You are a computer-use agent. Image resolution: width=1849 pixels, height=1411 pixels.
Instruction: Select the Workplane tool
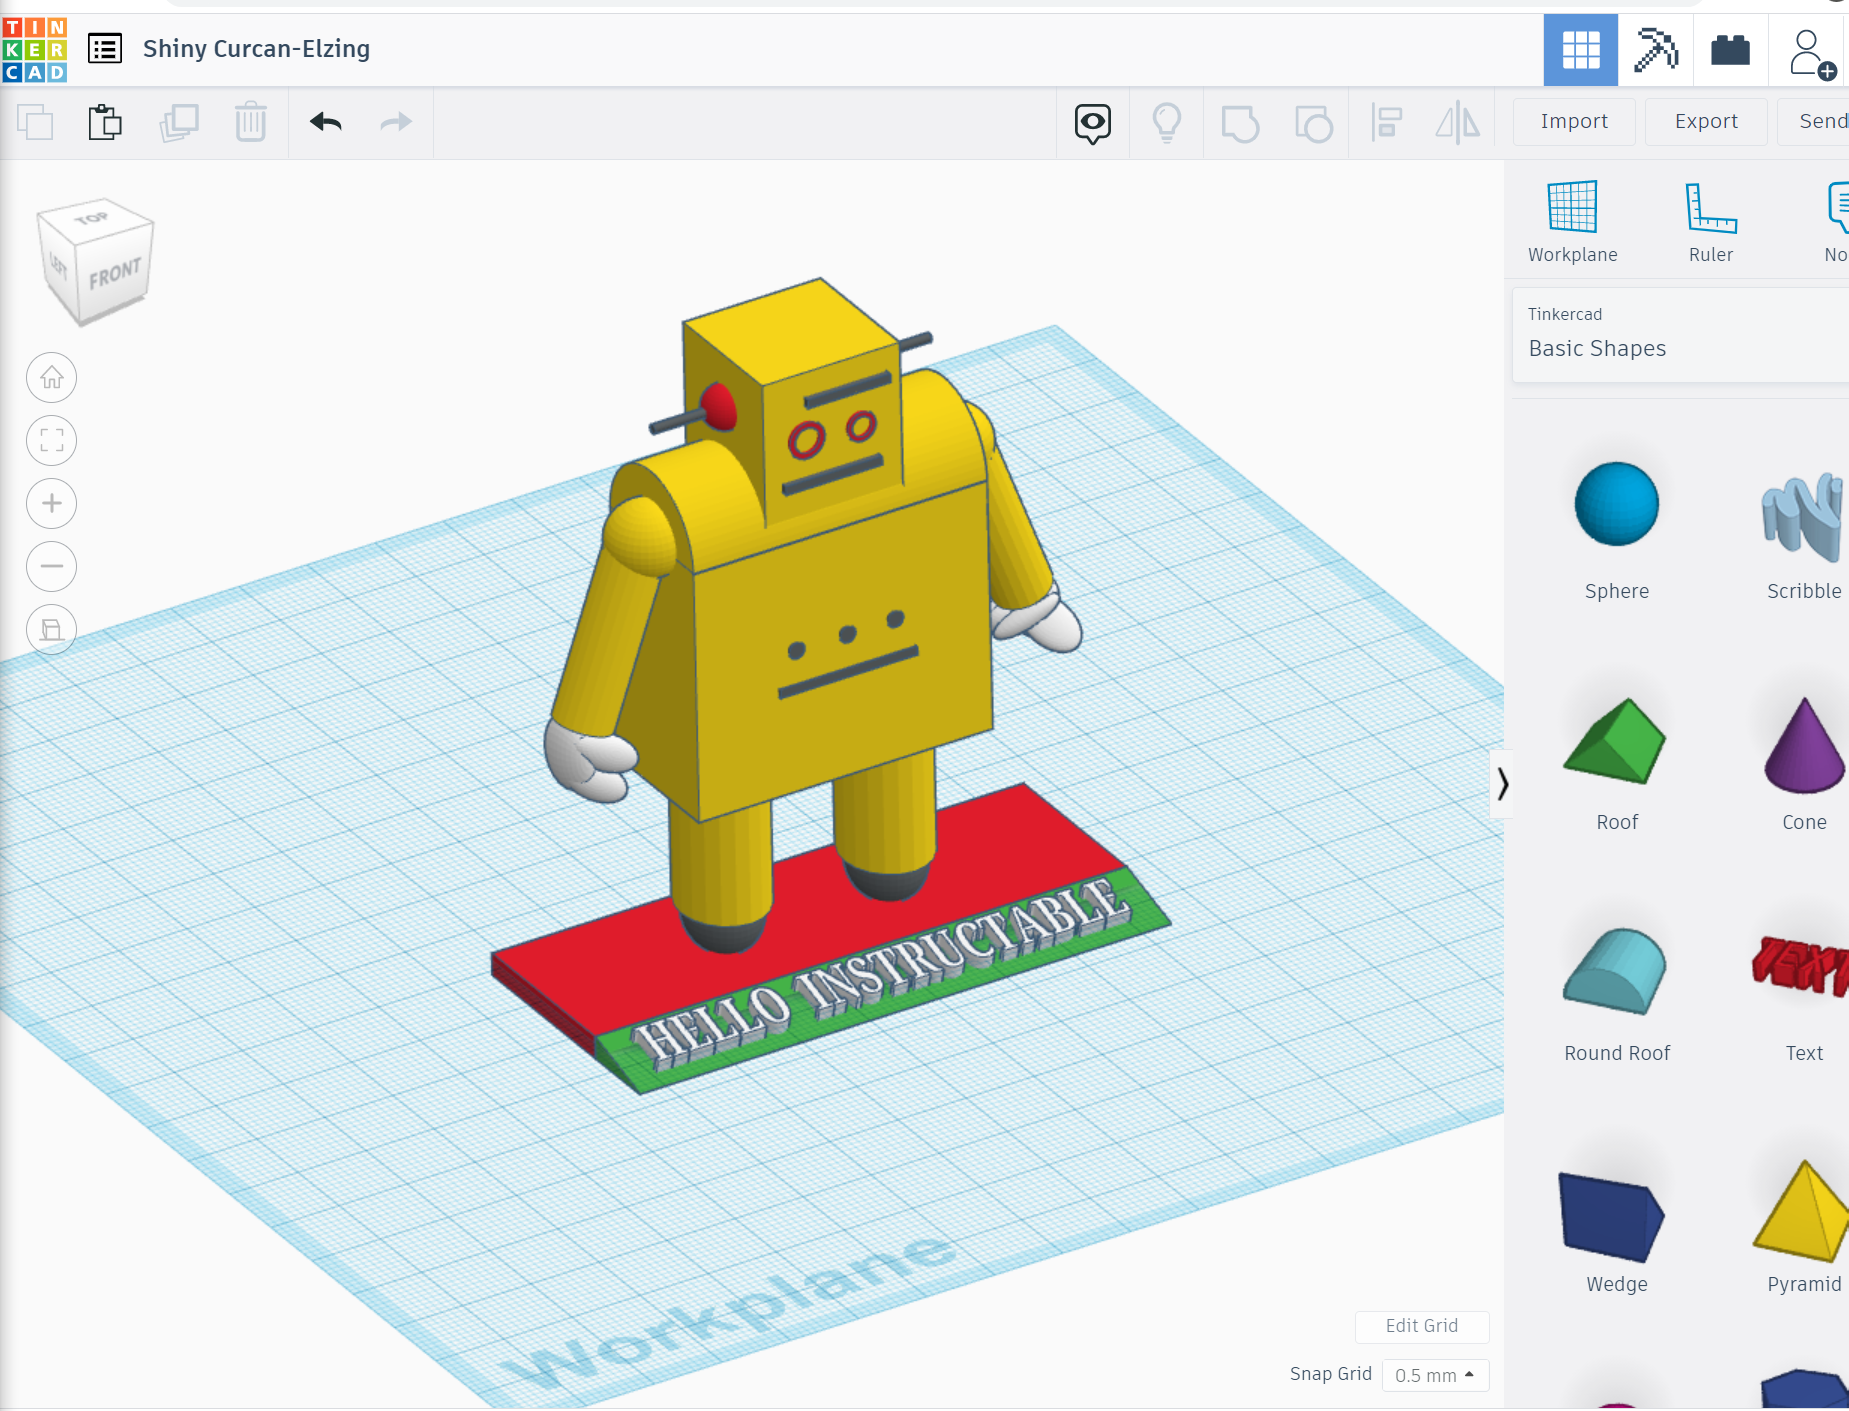coord(1572,222)
